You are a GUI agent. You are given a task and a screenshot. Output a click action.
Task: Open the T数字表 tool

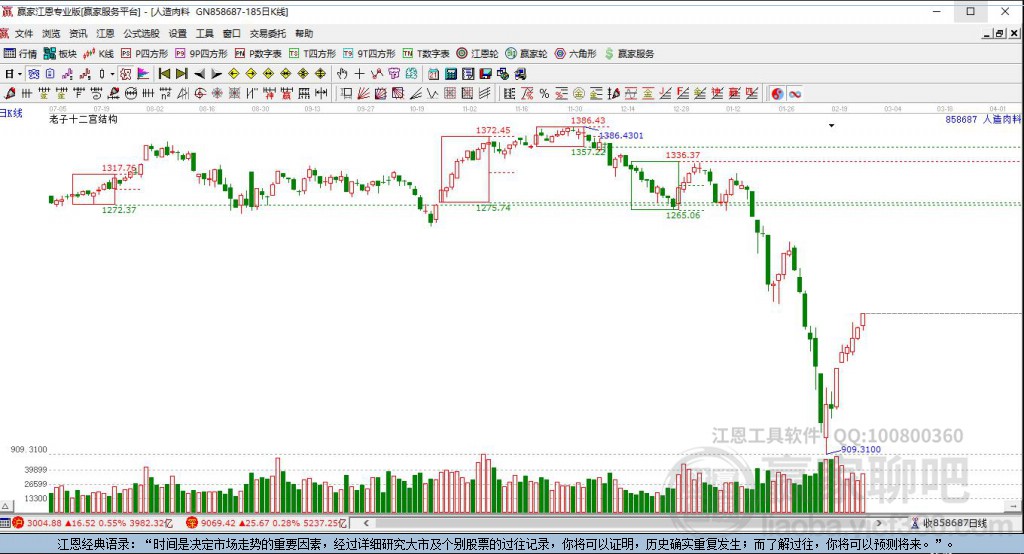click(x=426, y=54)
